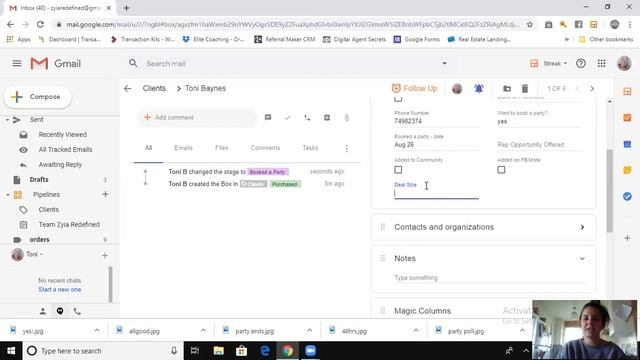This screenshot has height=360, width=640.
Task: Click the Booked a Party stage tag
Action: (267, 172)
